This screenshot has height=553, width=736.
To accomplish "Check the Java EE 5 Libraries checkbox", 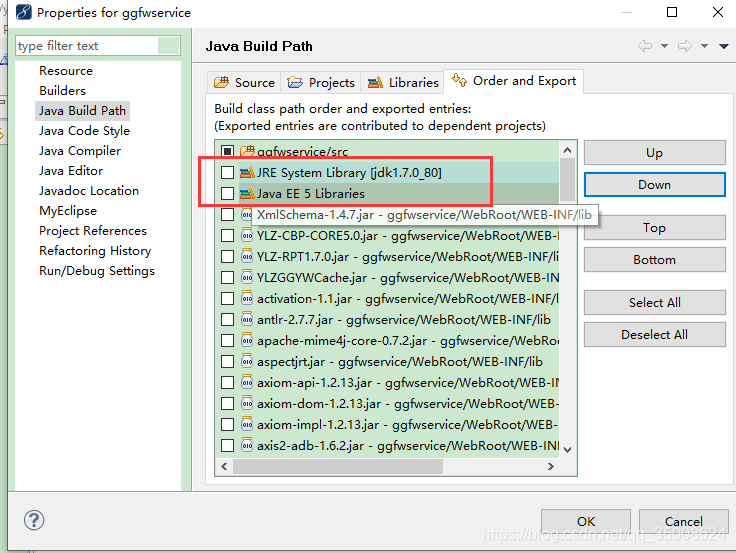I will tap(227, 193).
